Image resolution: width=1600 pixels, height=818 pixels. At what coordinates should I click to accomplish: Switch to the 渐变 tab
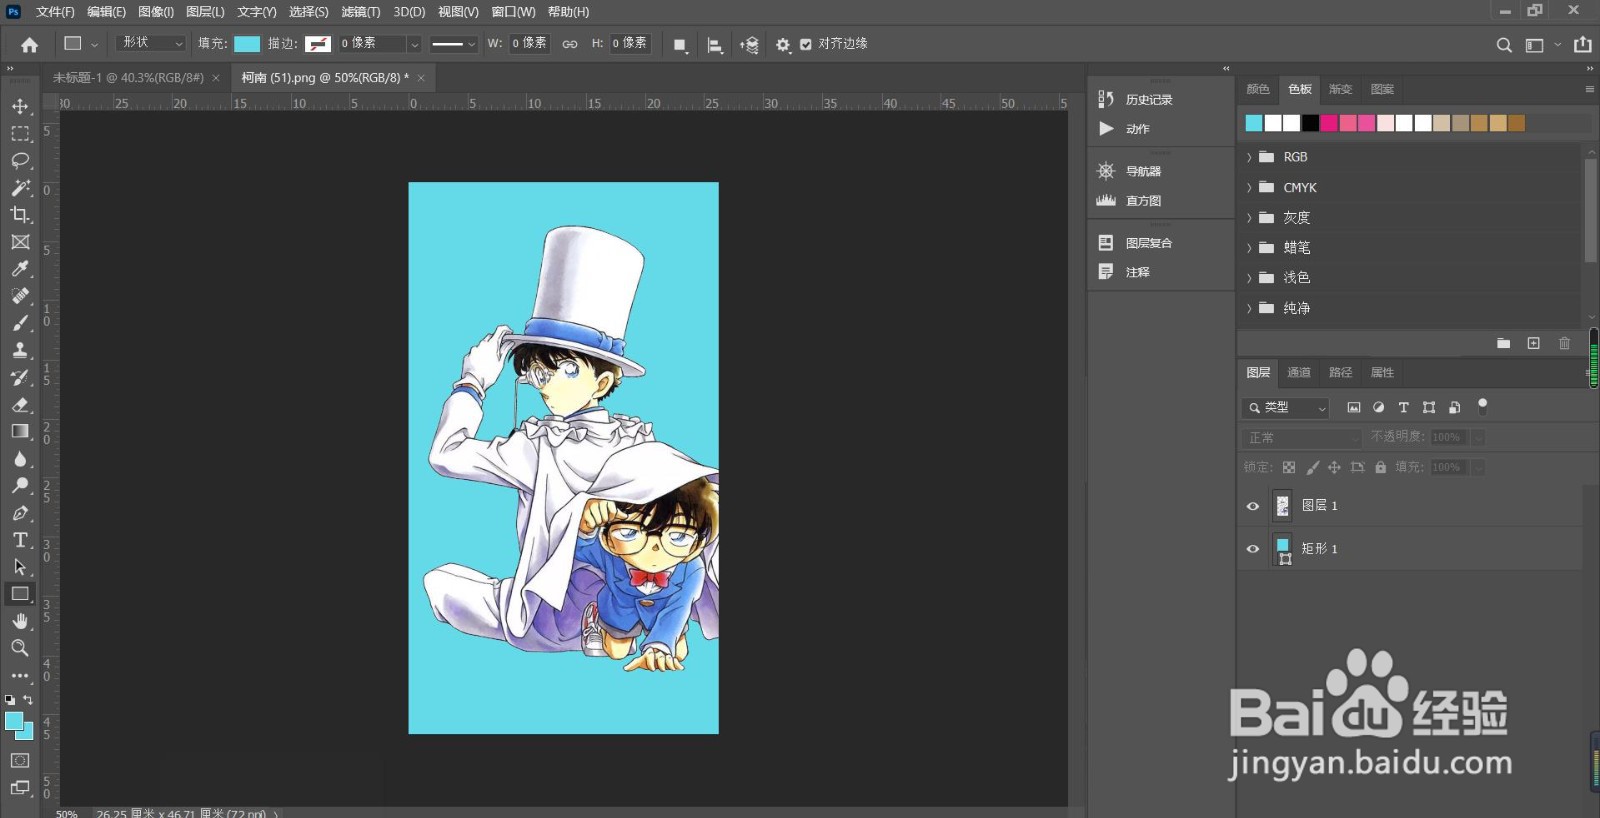pos(1340,90)
